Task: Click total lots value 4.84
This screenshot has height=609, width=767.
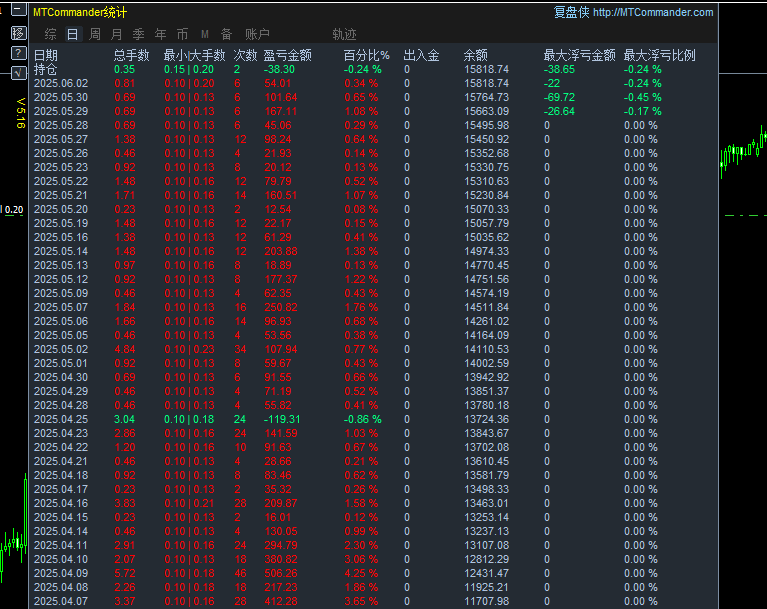Action: [x=125, y=349]
